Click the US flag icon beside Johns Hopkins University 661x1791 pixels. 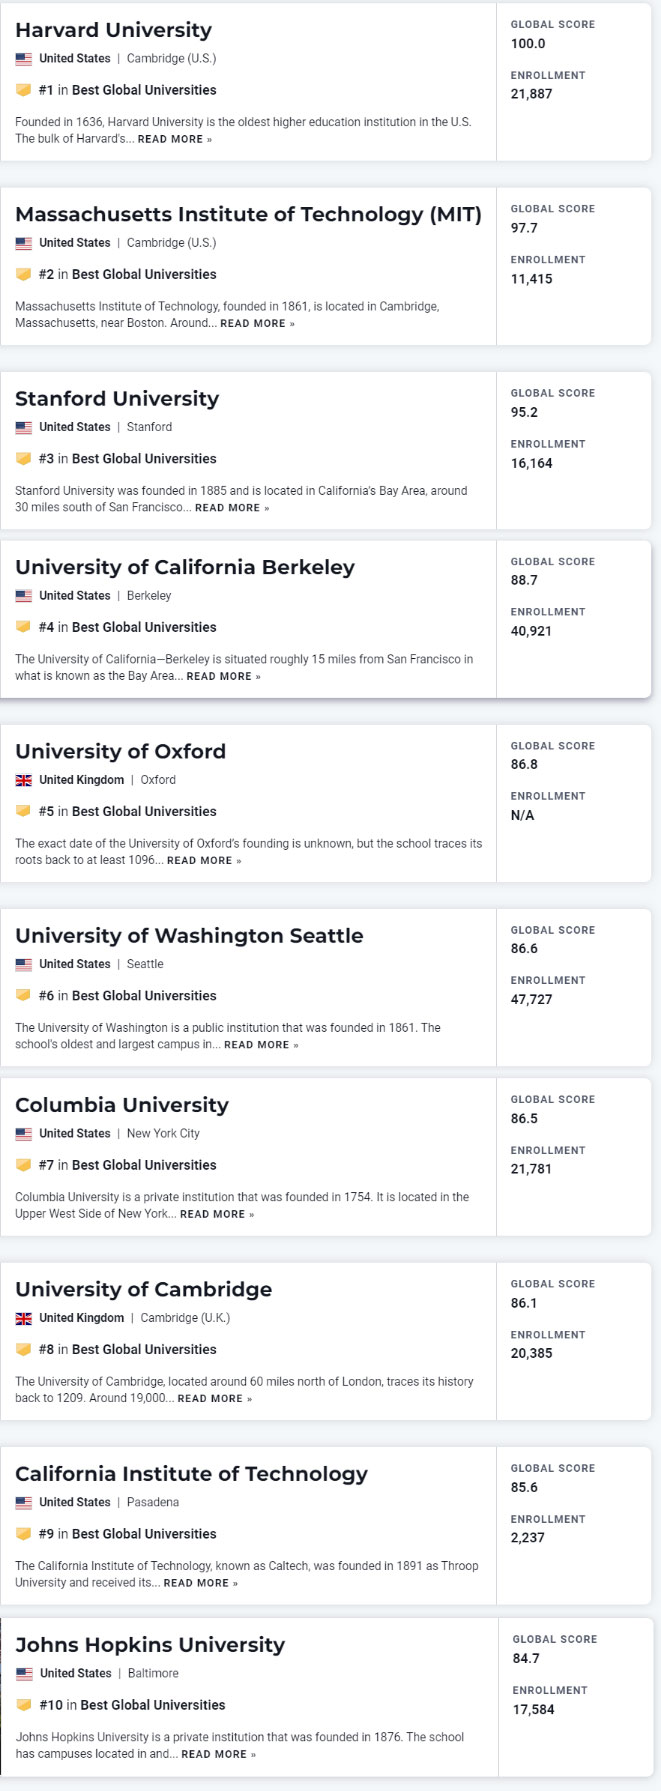[x=24, y=1673]
